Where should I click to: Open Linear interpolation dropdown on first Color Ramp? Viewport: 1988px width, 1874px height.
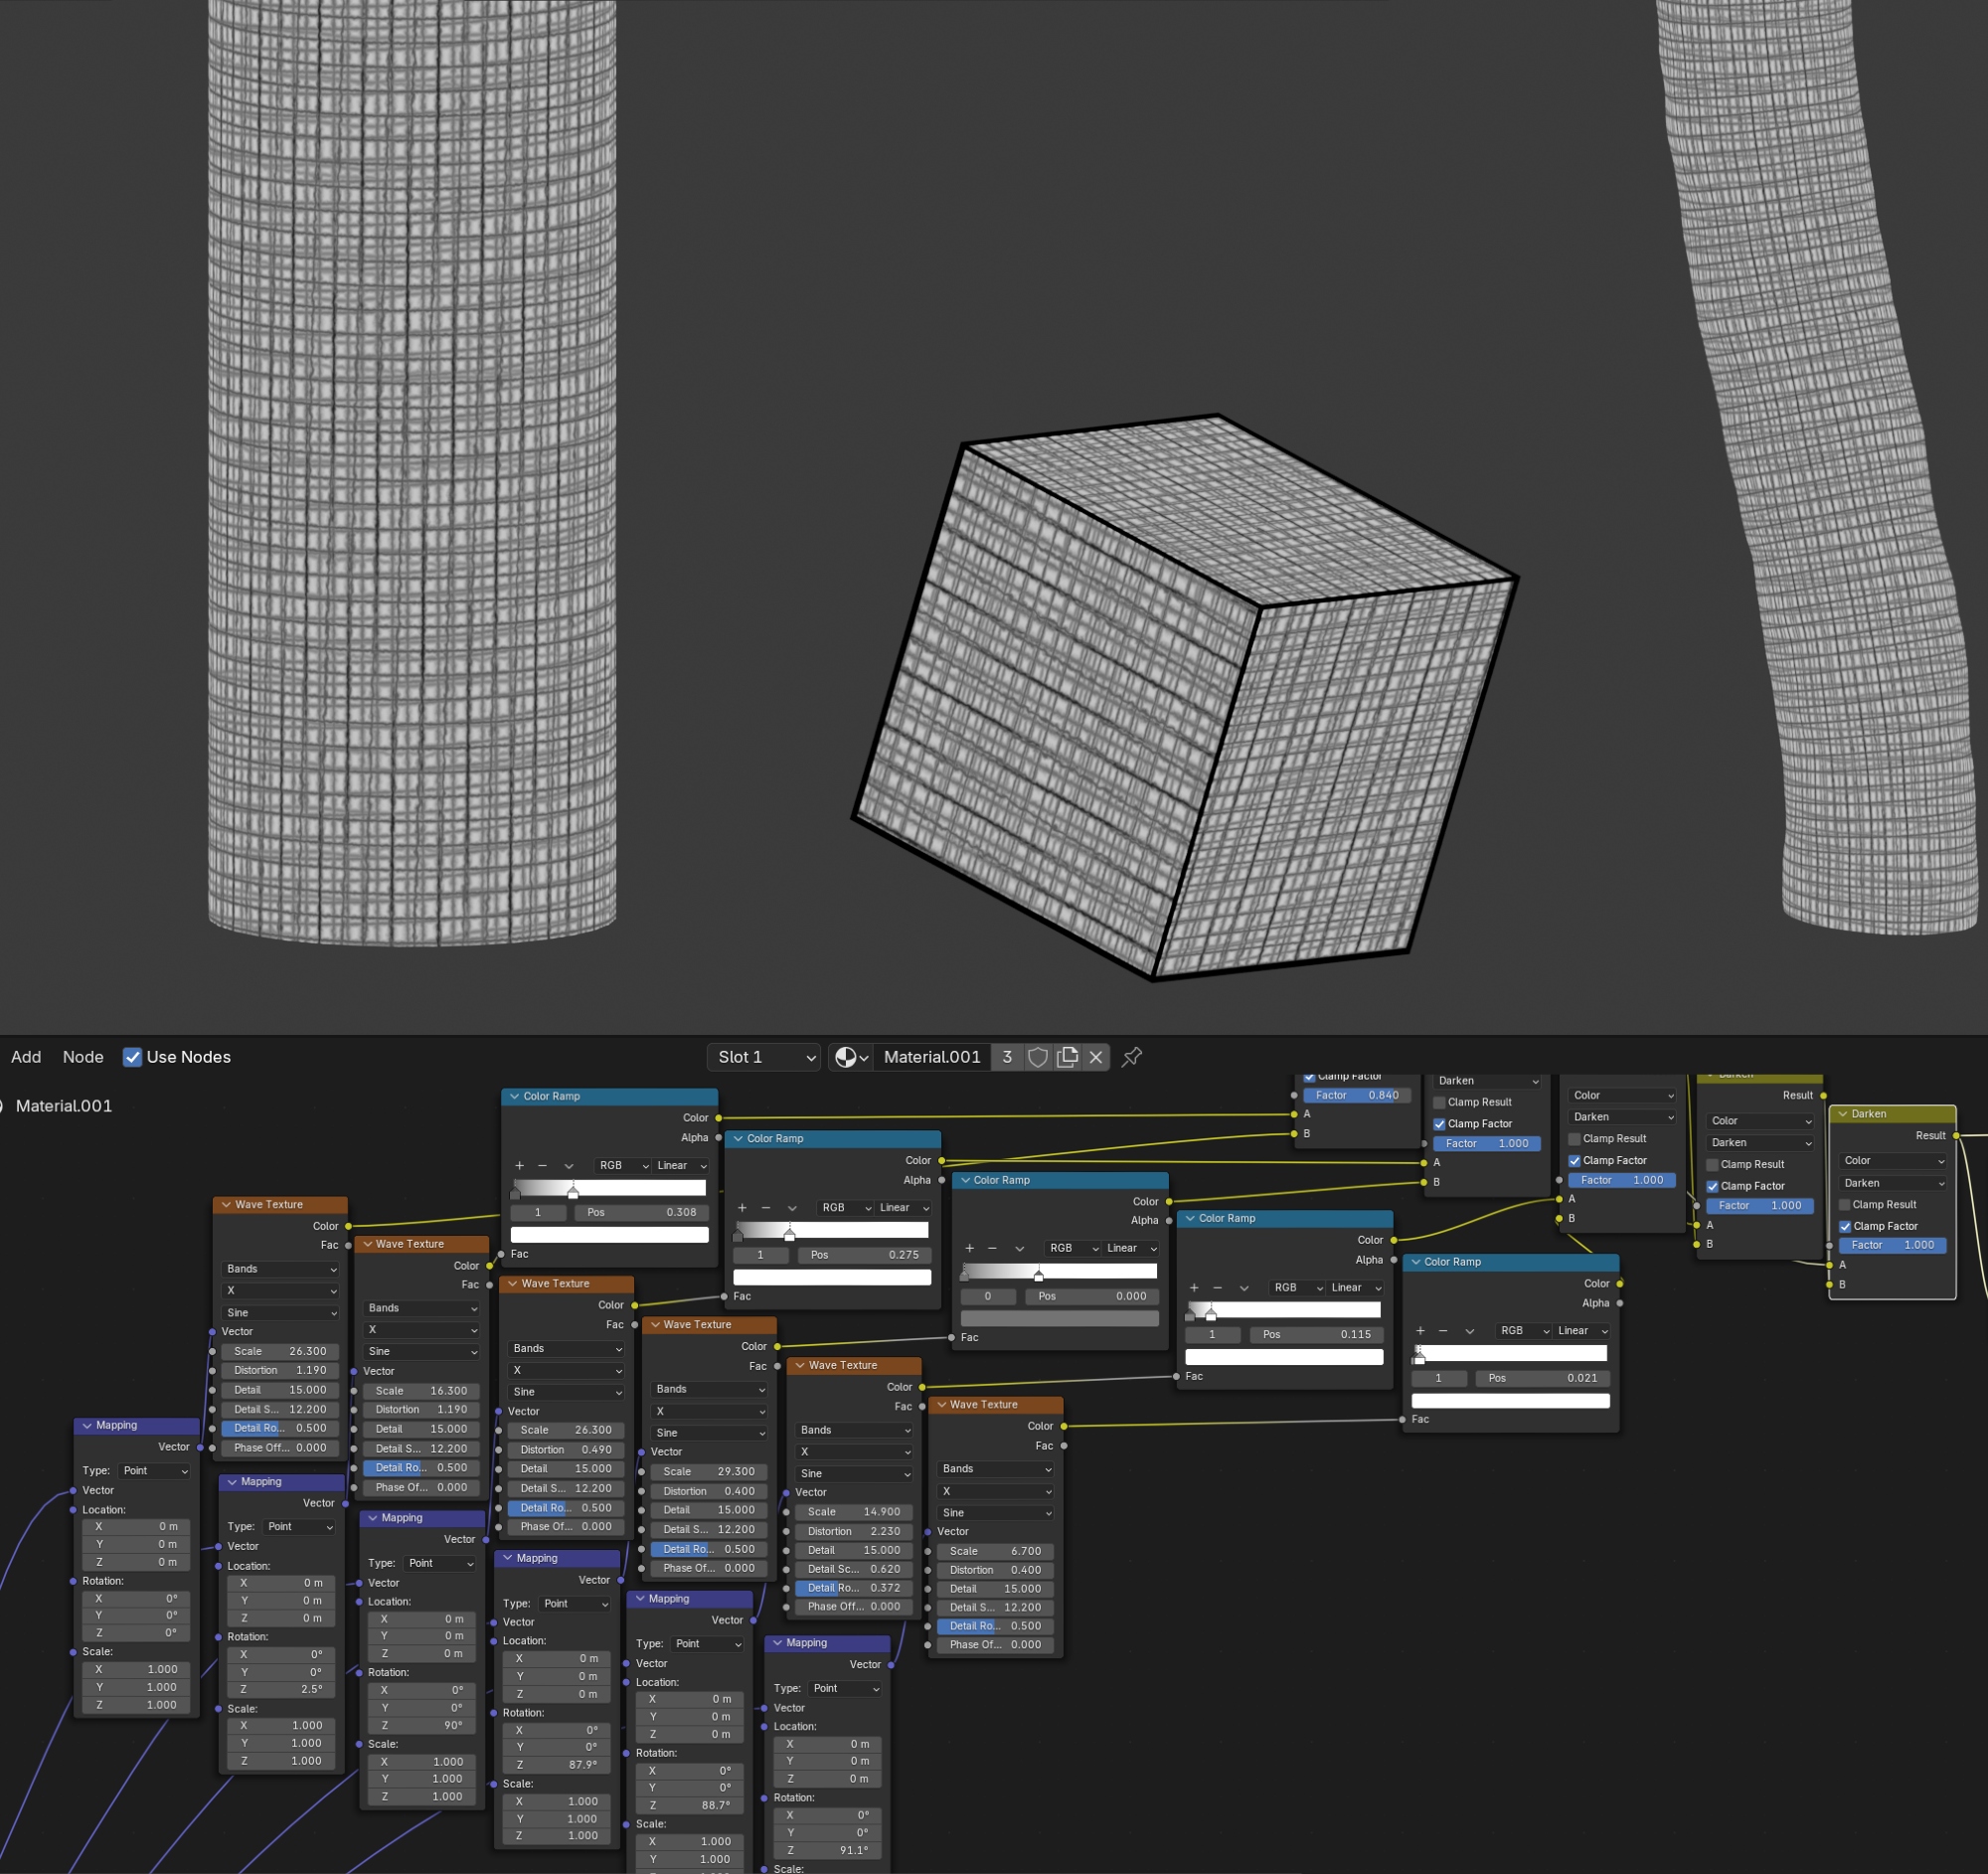681,1166
